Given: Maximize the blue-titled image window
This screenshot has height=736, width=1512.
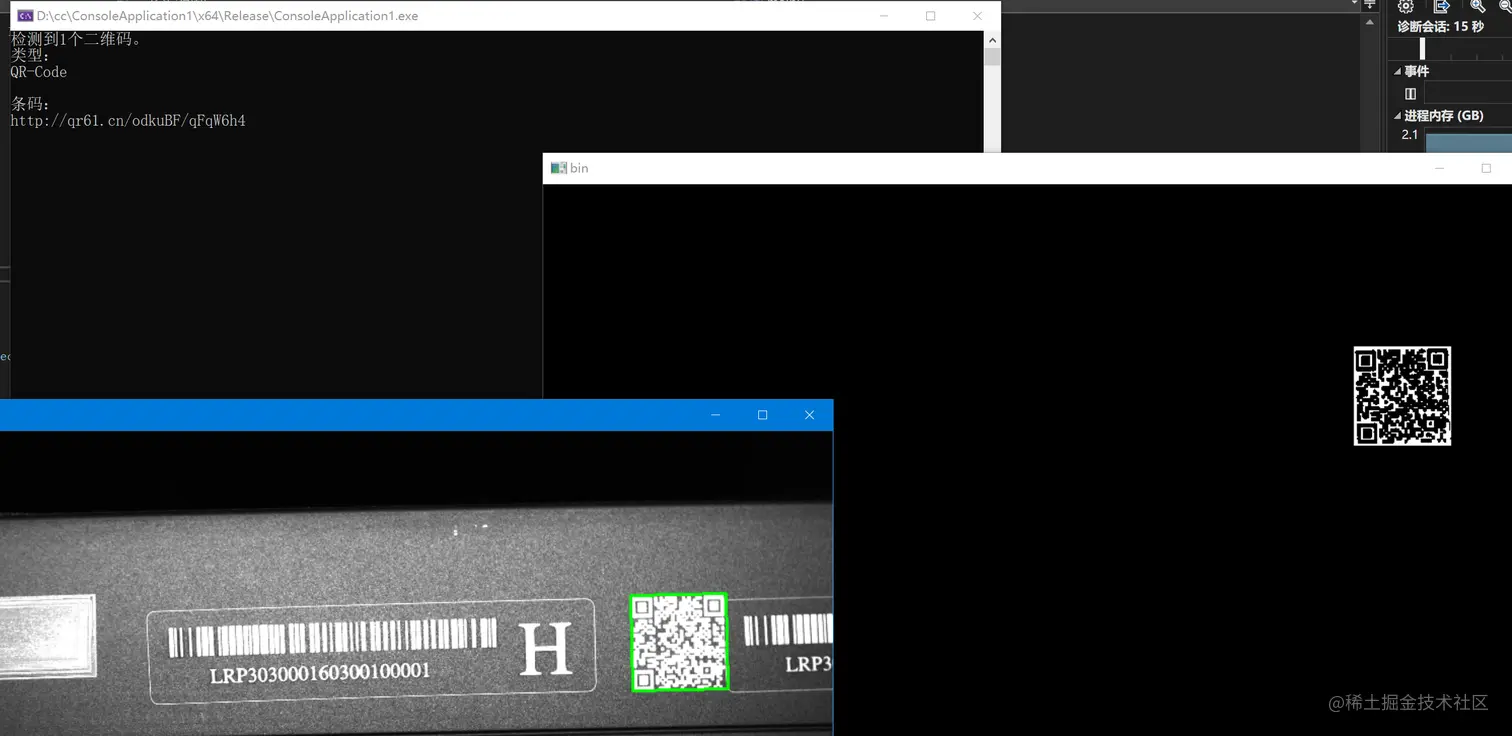Looking at the screenshot, I should [763, 415].
